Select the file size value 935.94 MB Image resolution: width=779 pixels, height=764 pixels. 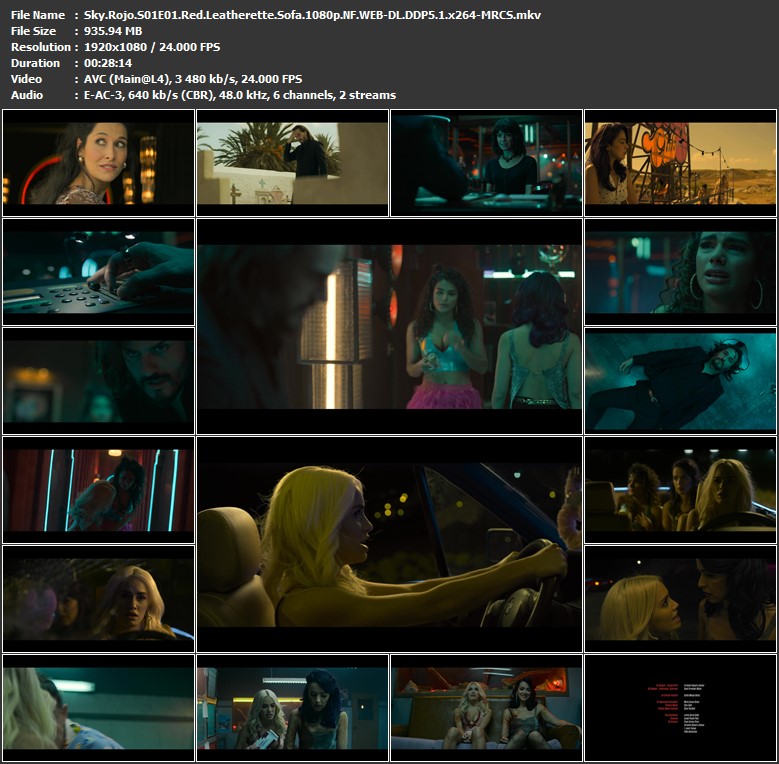coord(113,31)
